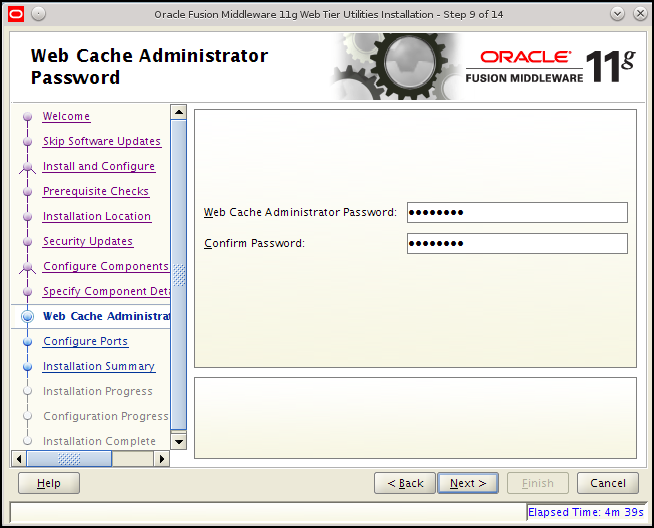Open Installation Summary step
654x528 pixels.
[x=99, y=367]
